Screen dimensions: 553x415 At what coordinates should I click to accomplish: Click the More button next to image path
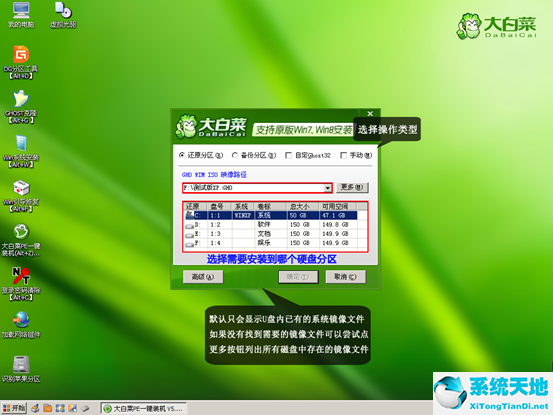tap(352, 187)
